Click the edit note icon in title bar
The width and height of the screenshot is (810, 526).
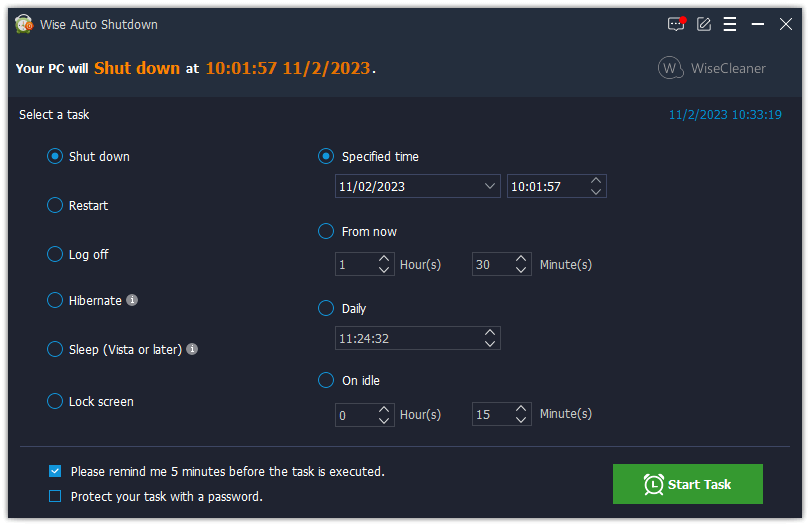coord(704,24)
